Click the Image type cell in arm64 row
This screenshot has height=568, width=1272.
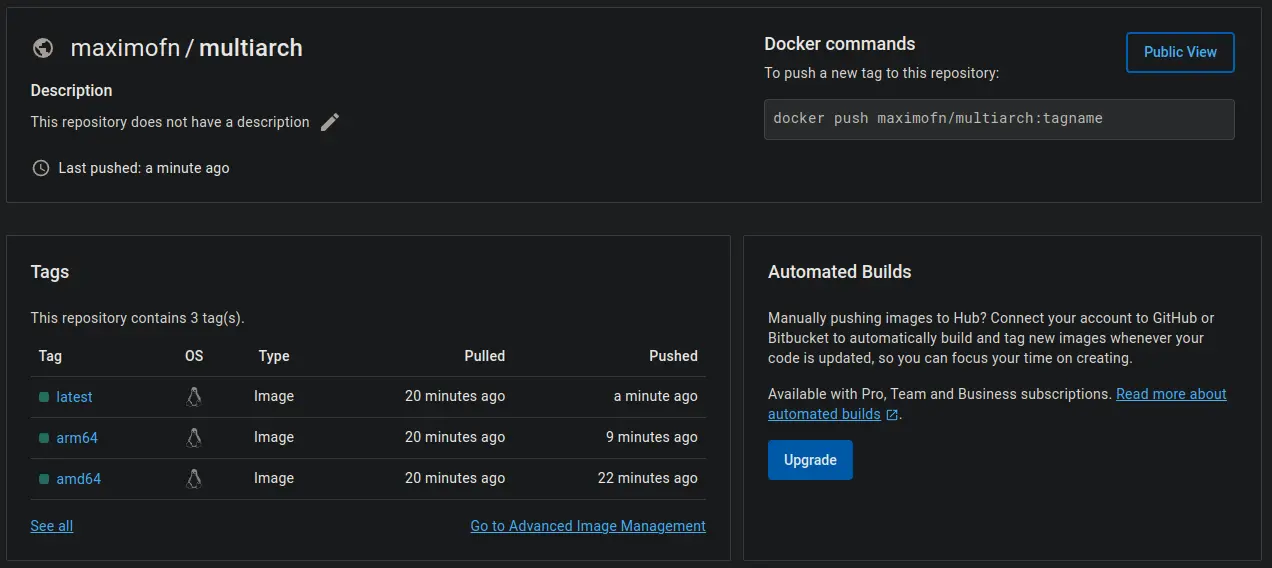coord(274,438)
